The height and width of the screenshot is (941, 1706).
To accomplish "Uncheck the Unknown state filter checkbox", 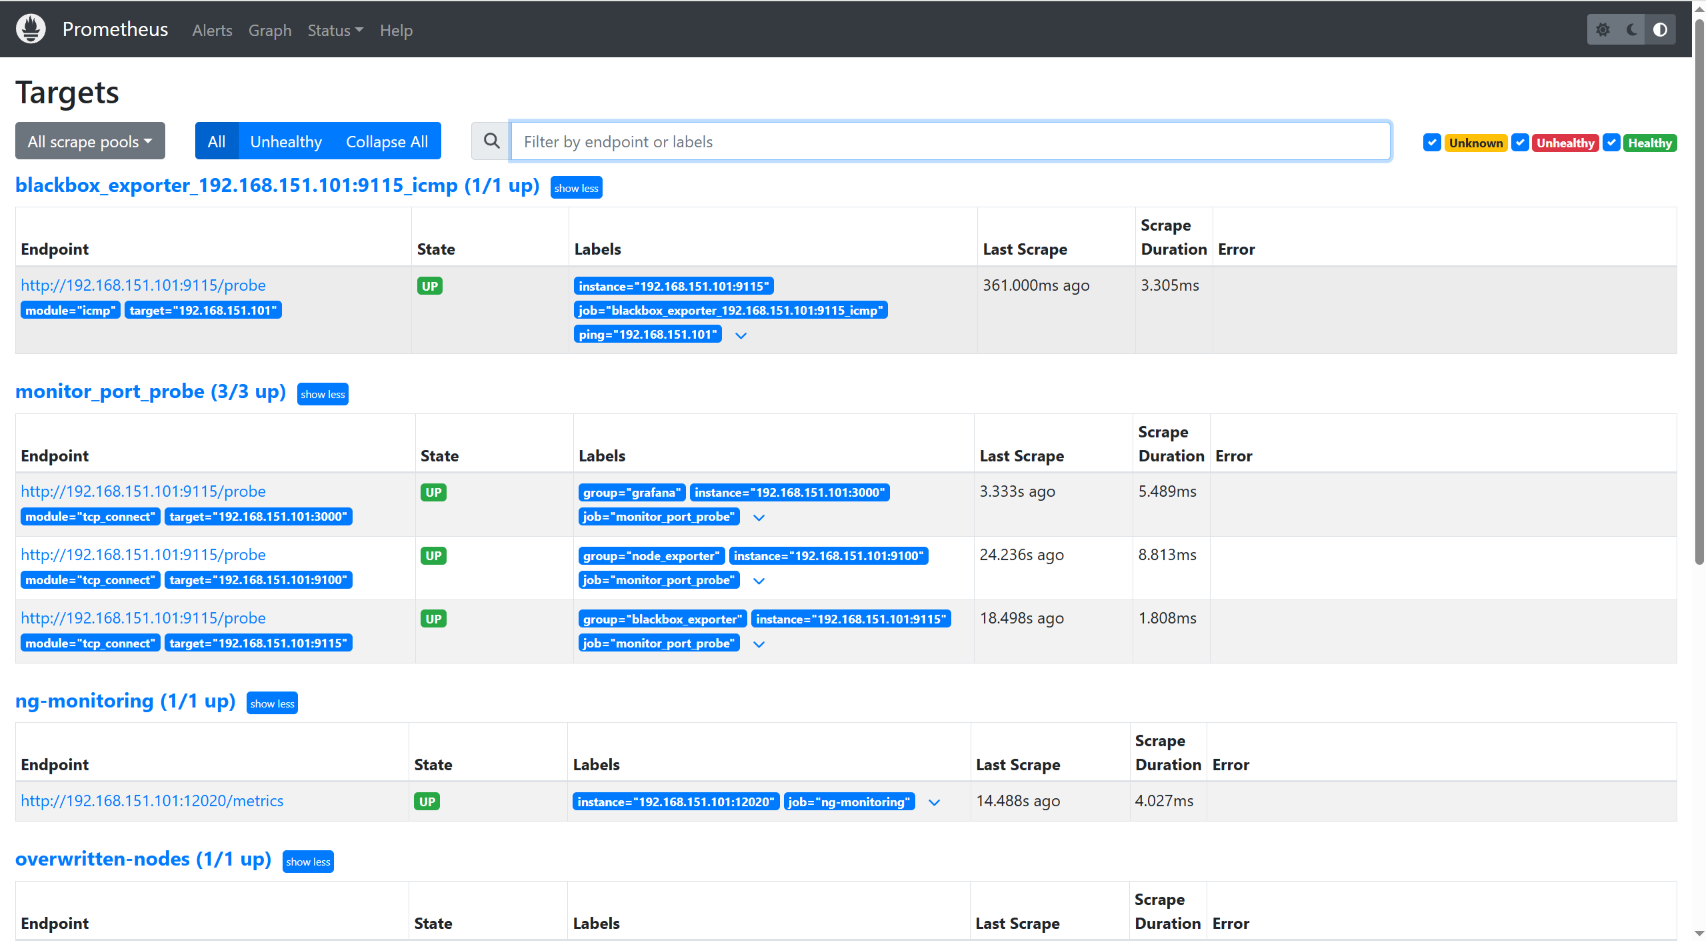I will tap(1432, 143).
